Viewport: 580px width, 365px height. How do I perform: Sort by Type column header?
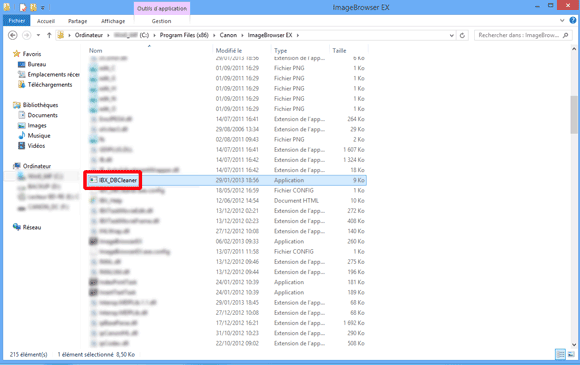tap(280, 51)
